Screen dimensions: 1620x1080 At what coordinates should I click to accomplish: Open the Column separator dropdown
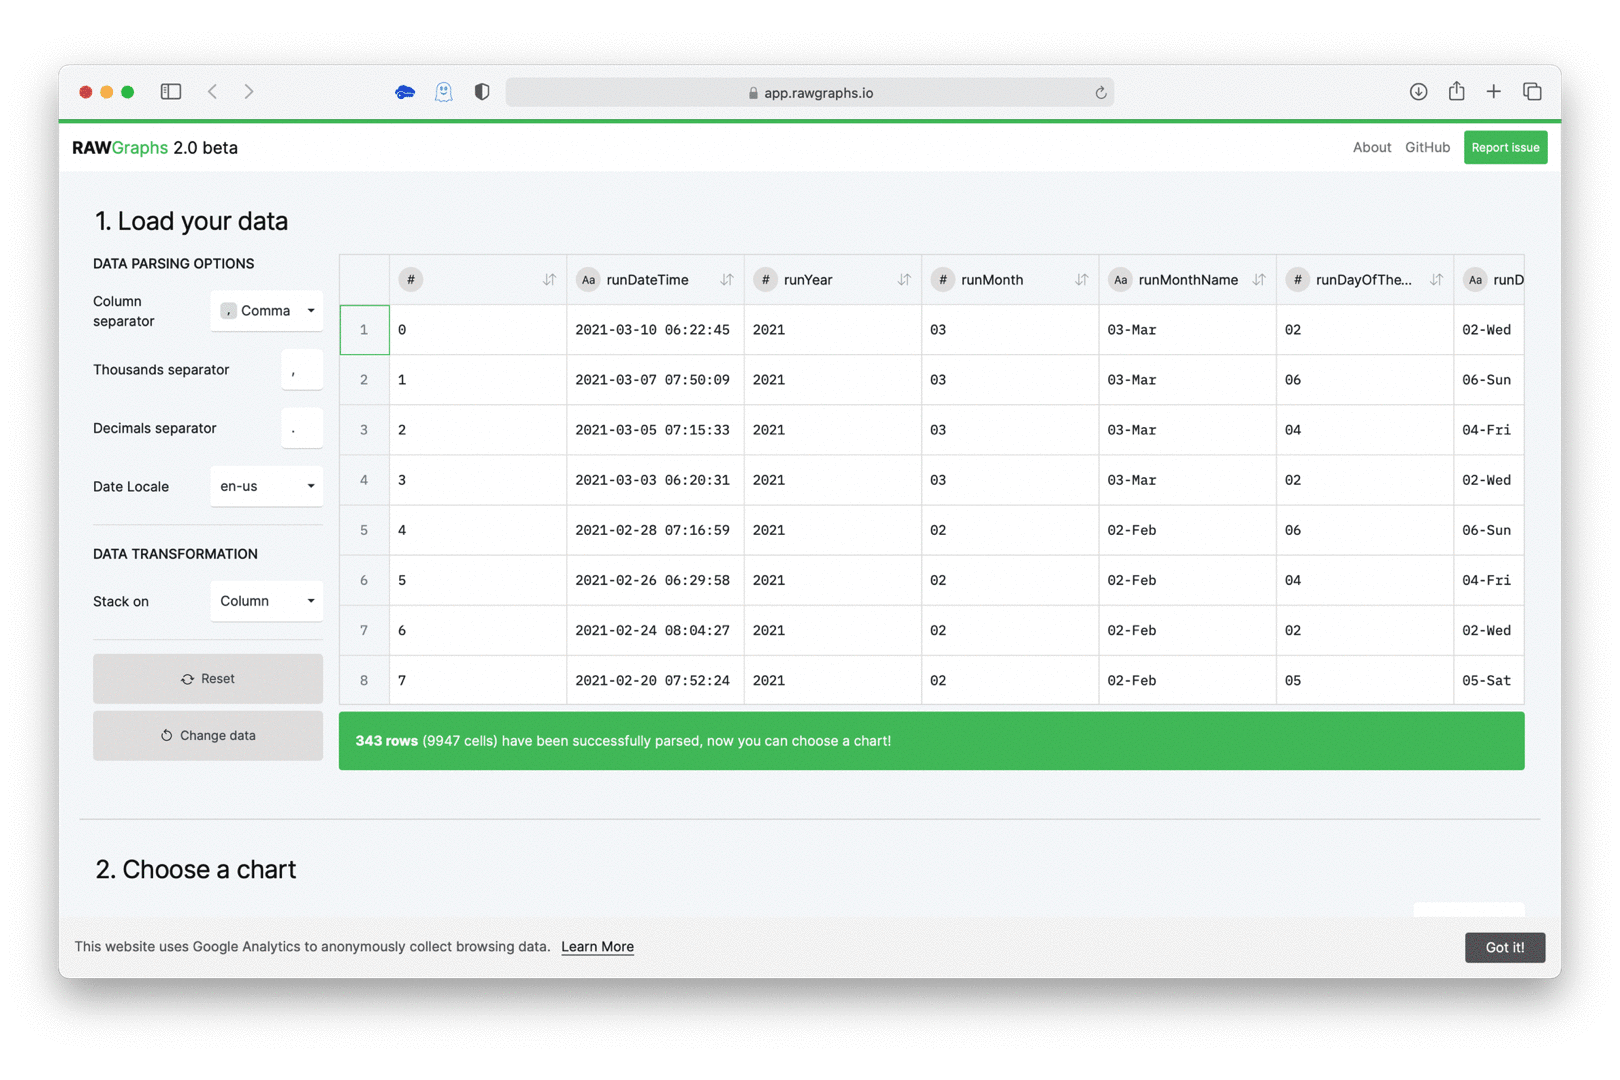pos(267,311)
